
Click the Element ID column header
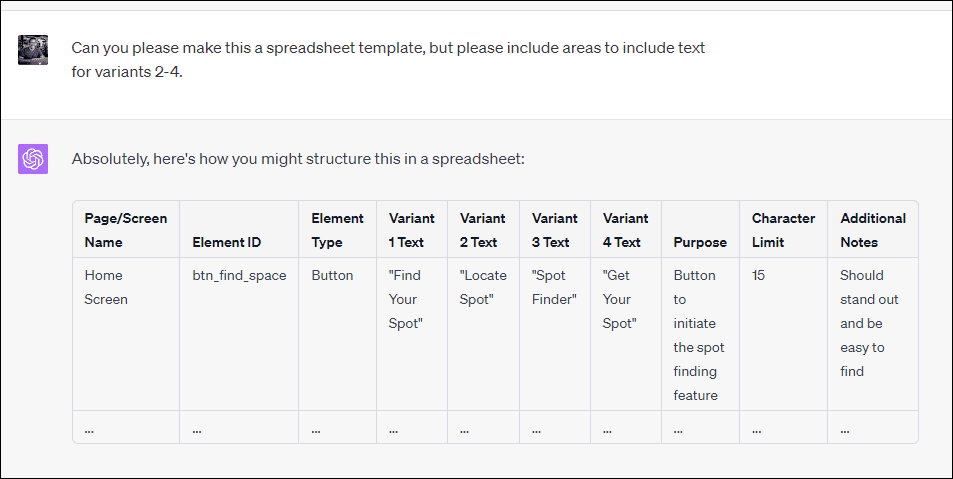239,230
